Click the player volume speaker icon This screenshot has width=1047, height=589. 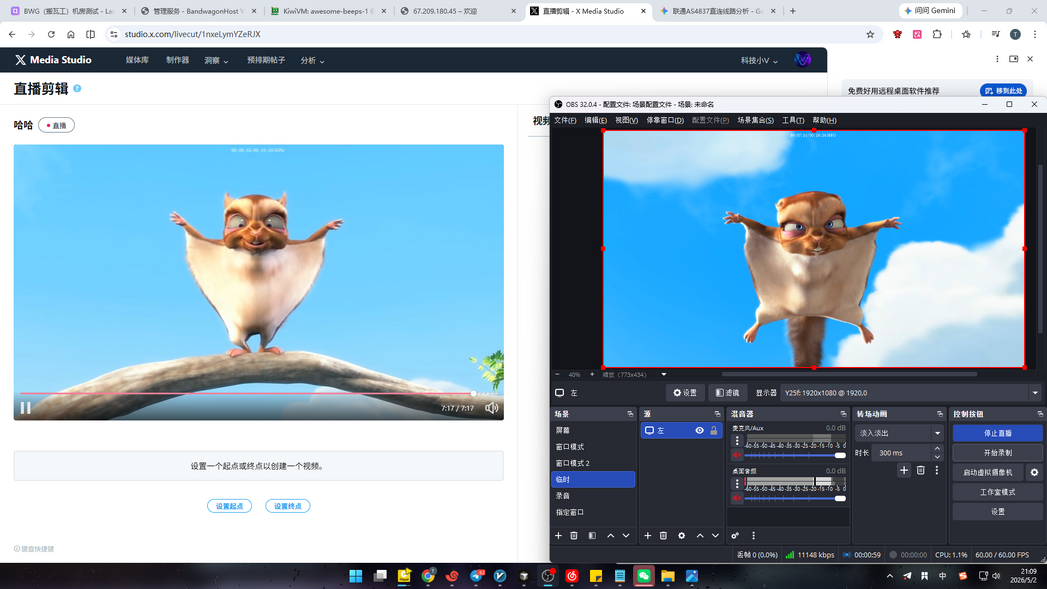tap(491, 408)
